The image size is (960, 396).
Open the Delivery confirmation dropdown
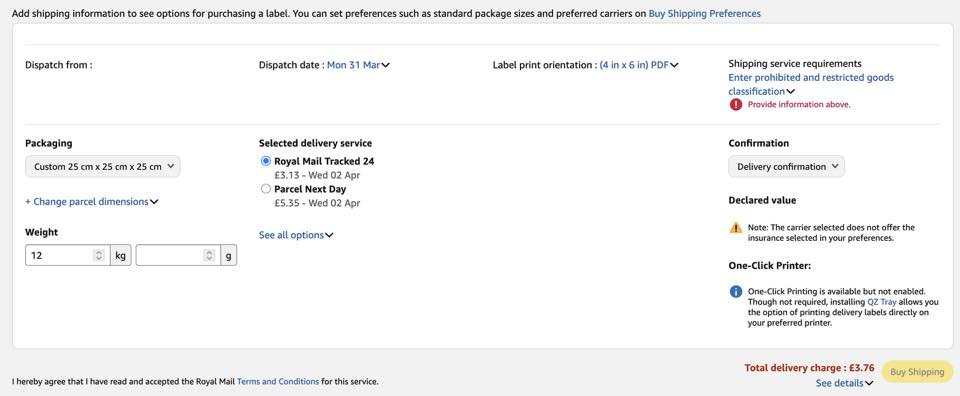pyautogui.click(x=786, y=166)
